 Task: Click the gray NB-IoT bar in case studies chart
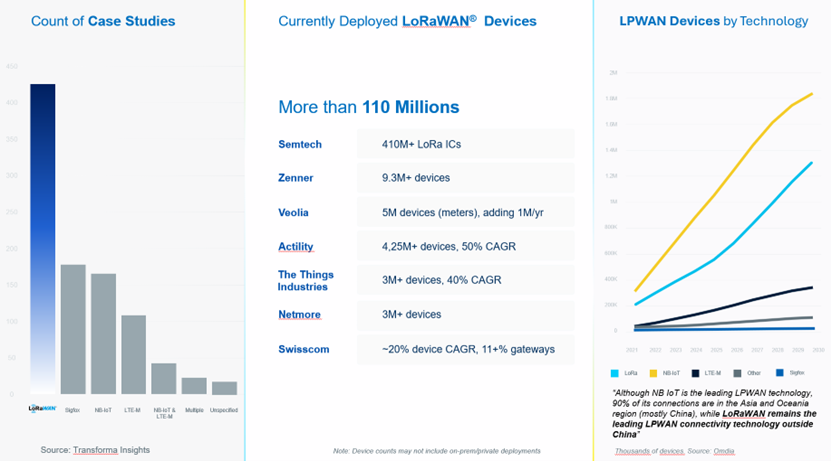click(x=103, y=334)
